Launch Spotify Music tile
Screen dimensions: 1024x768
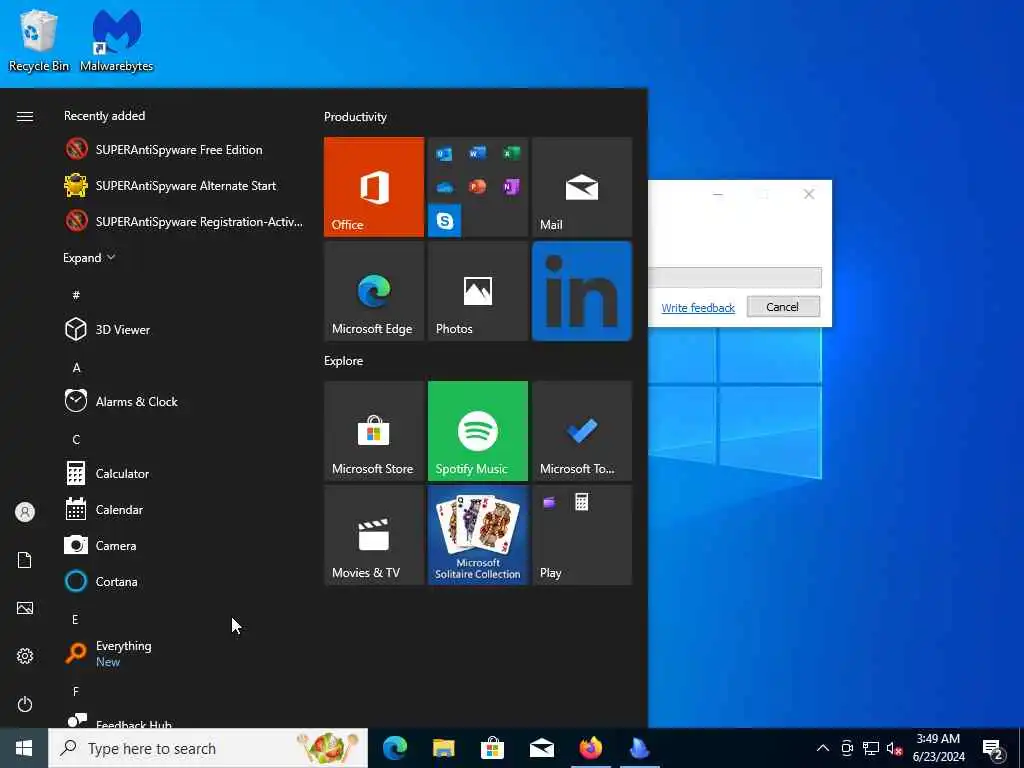[477, 431]
